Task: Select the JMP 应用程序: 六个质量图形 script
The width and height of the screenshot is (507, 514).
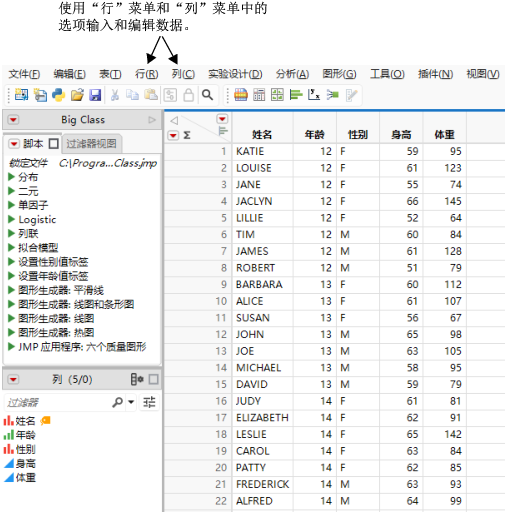Action: 82,347
